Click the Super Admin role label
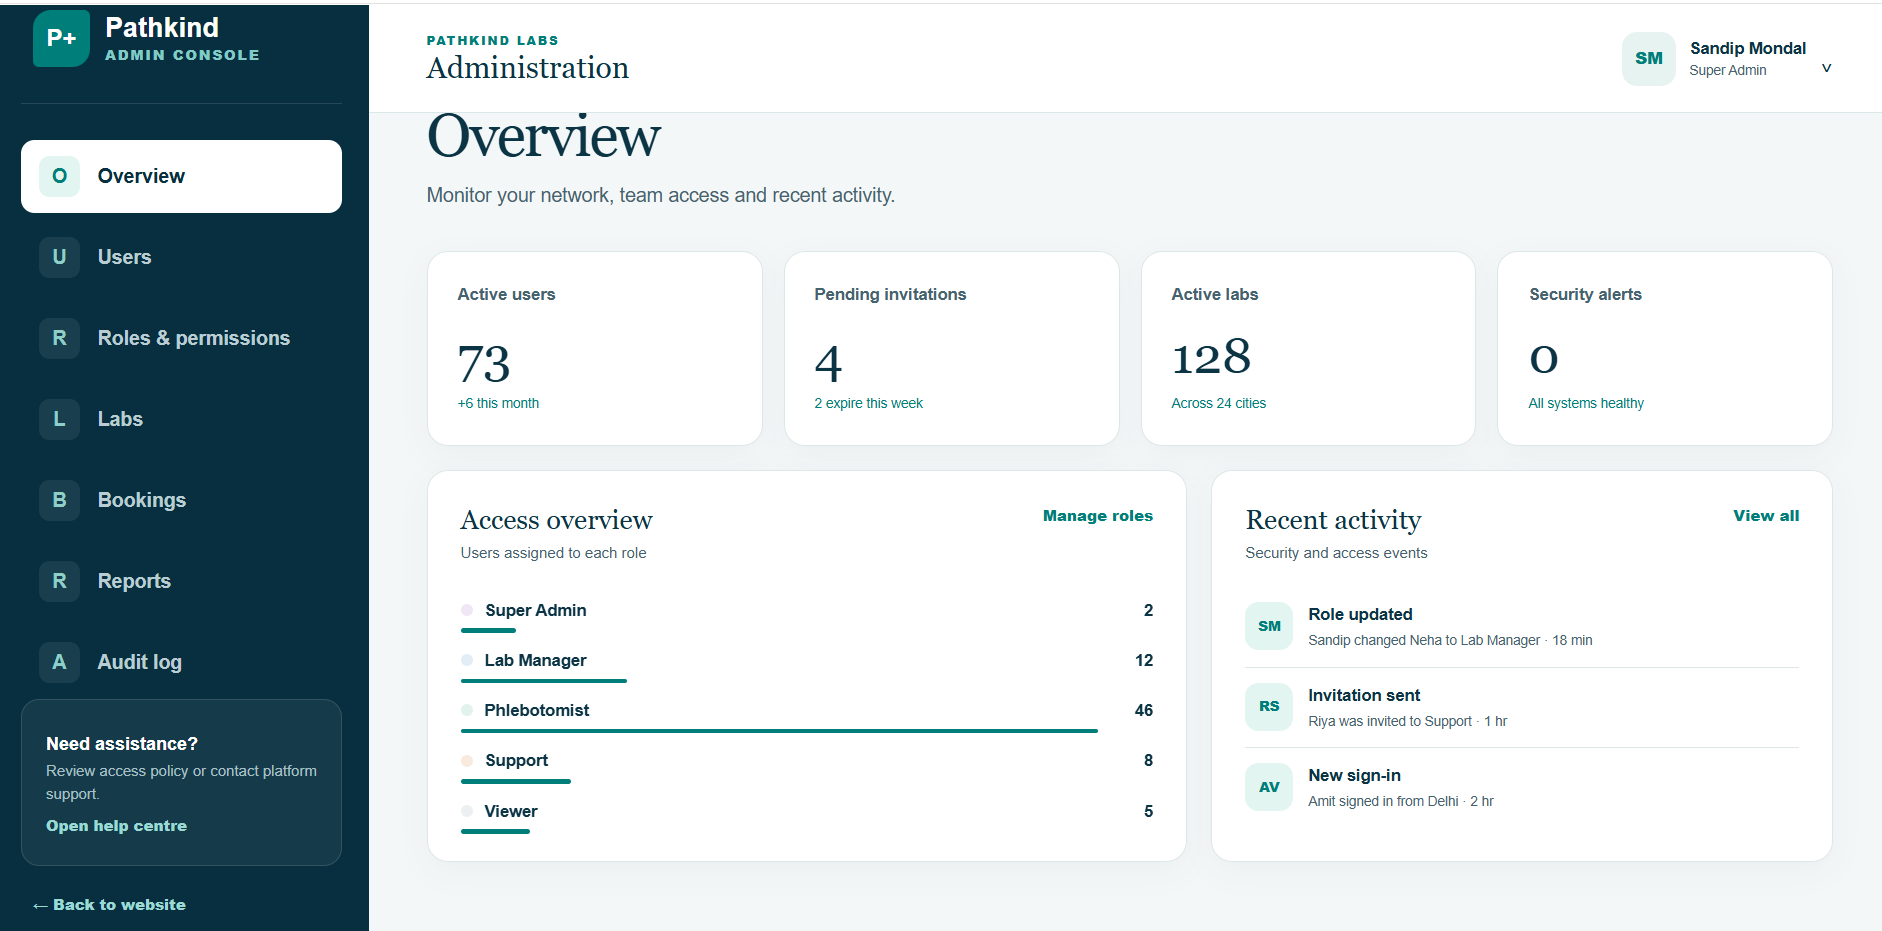This screenshot has height=931, width=1882. point(536,610)
